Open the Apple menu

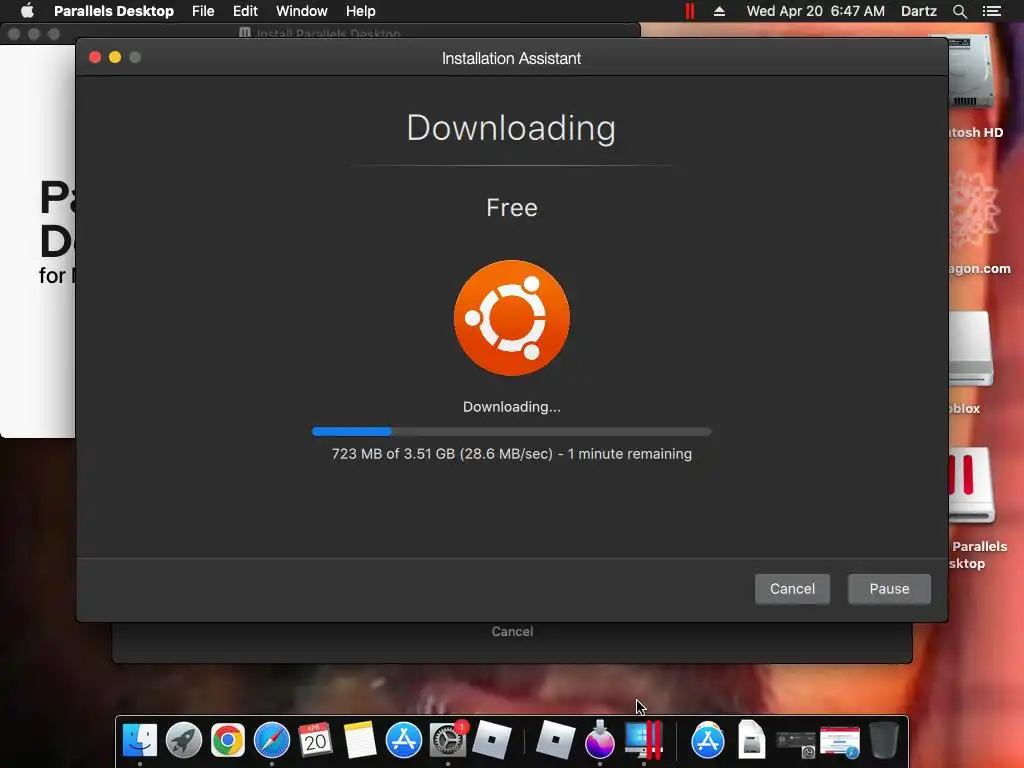click(27, 11)
